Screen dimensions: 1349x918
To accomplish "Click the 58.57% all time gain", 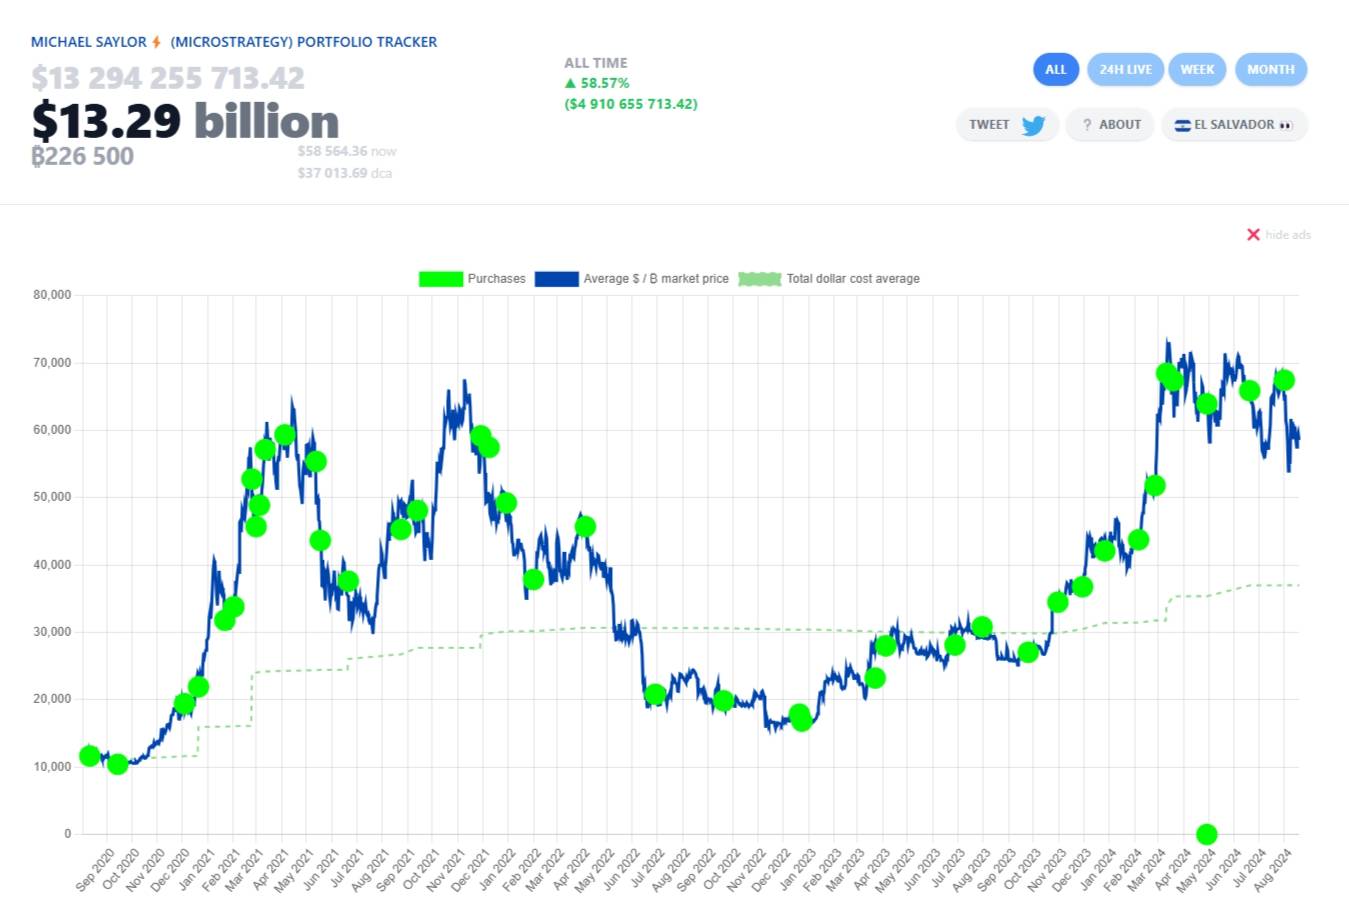I will [597, 83].
